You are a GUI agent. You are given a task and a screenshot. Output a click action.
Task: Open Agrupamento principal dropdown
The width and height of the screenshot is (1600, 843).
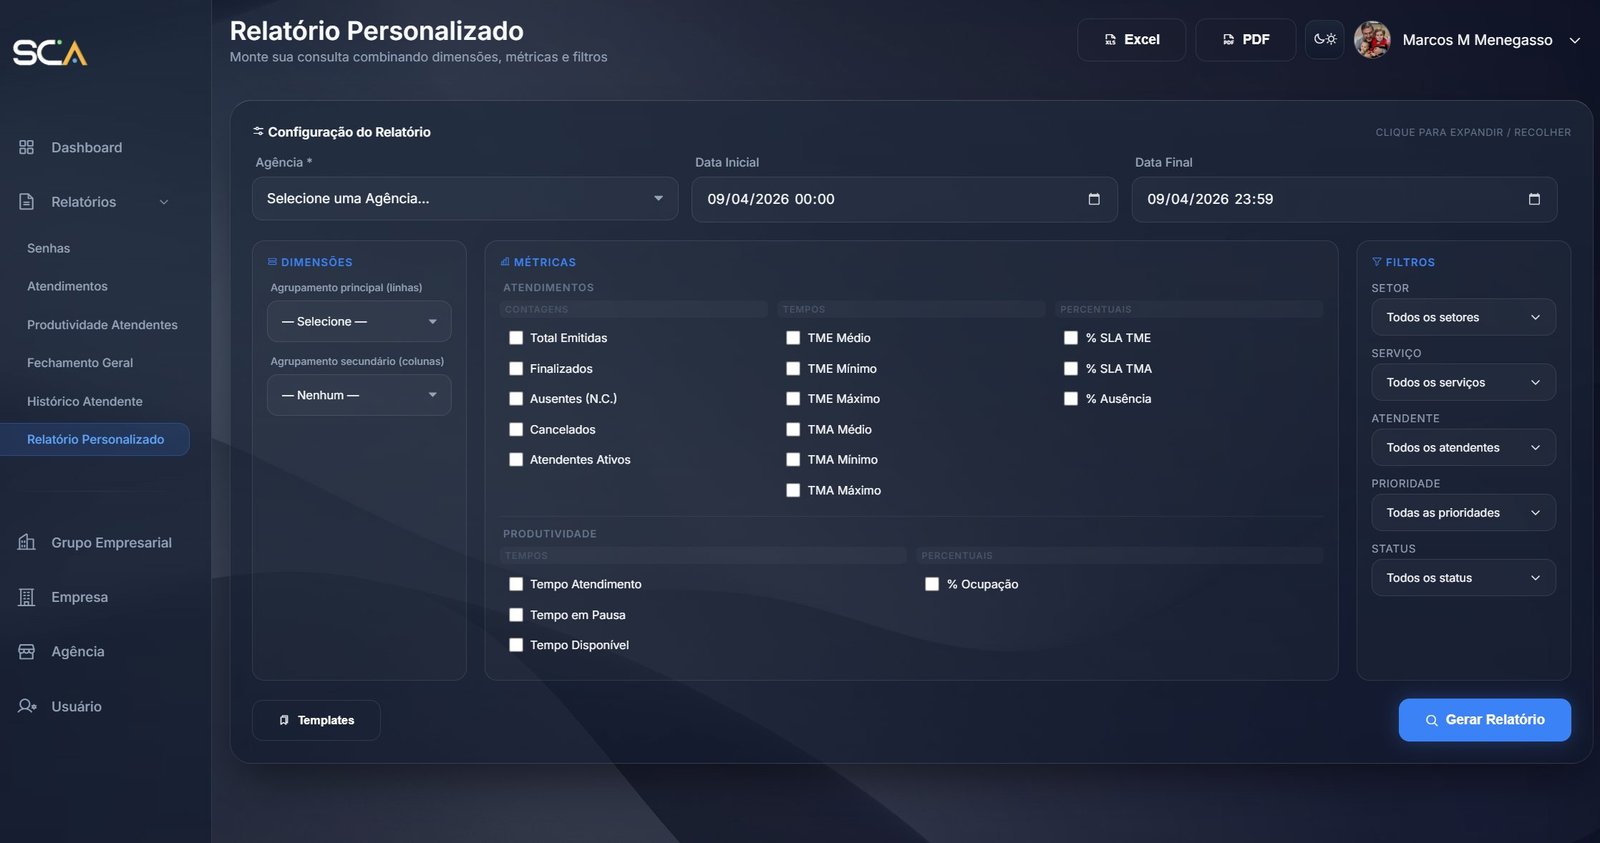(x=359, y=322)
